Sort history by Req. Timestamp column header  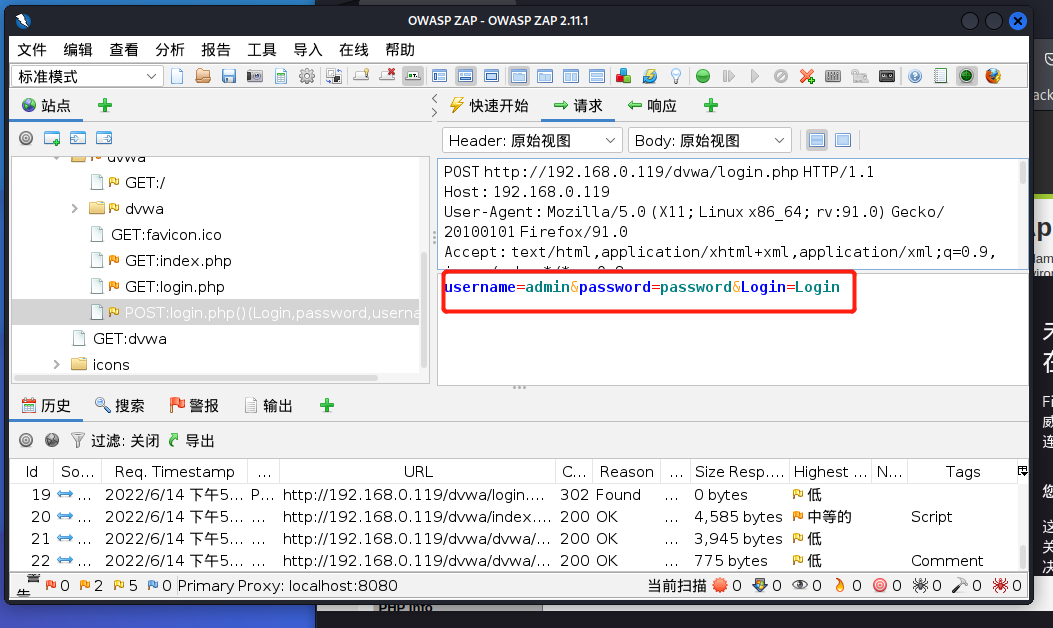point(175,472)
